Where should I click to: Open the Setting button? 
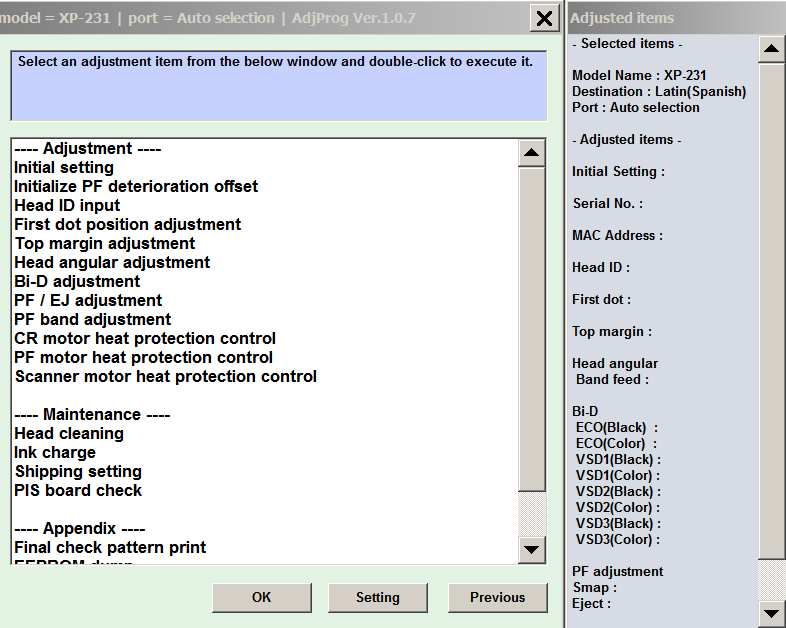[x=378, y=597]
